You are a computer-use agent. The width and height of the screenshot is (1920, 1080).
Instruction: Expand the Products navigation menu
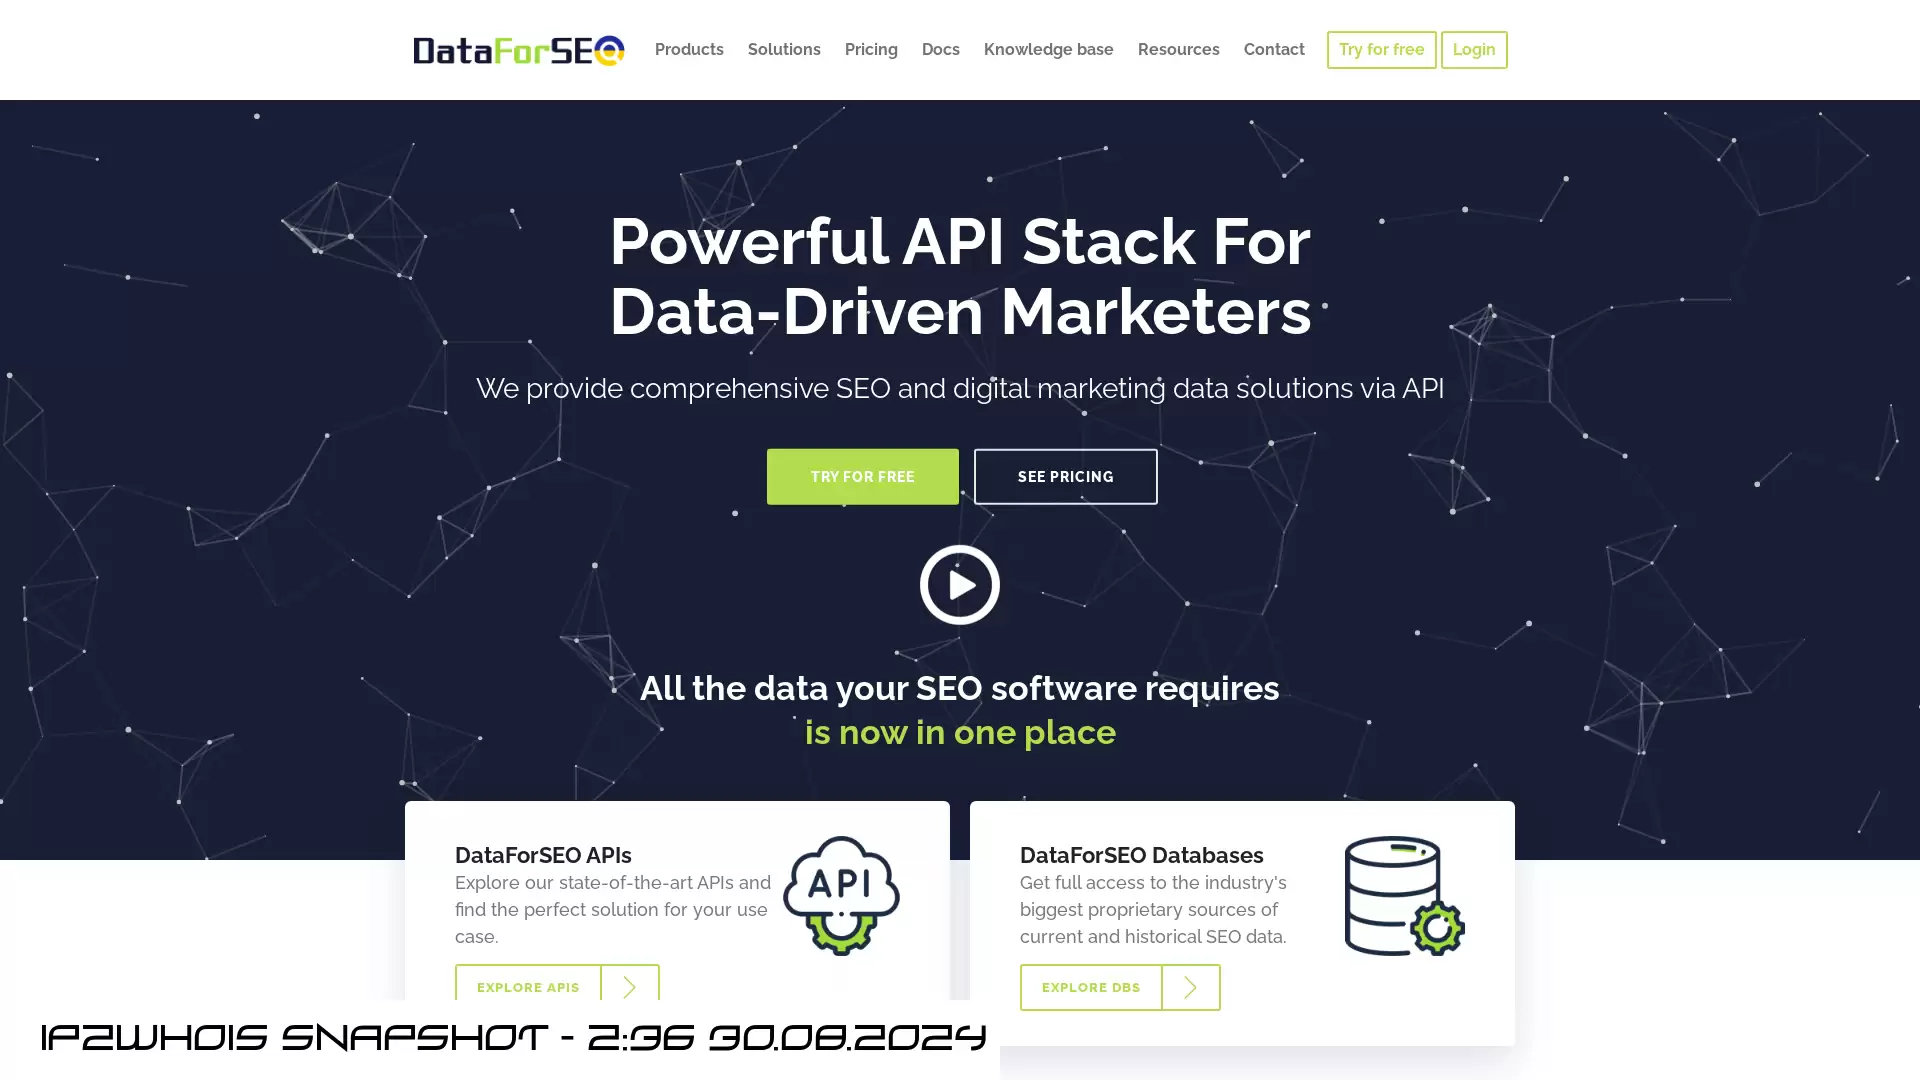[688, 49]
